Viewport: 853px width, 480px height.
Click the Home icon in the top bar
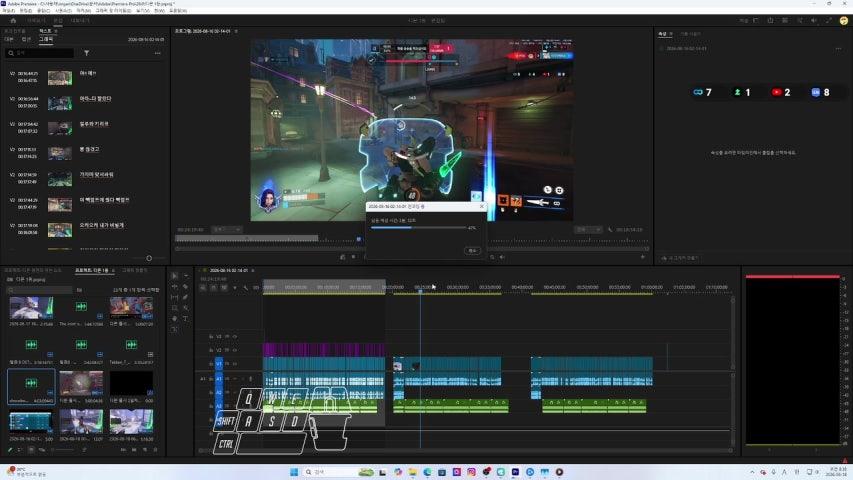14,21
